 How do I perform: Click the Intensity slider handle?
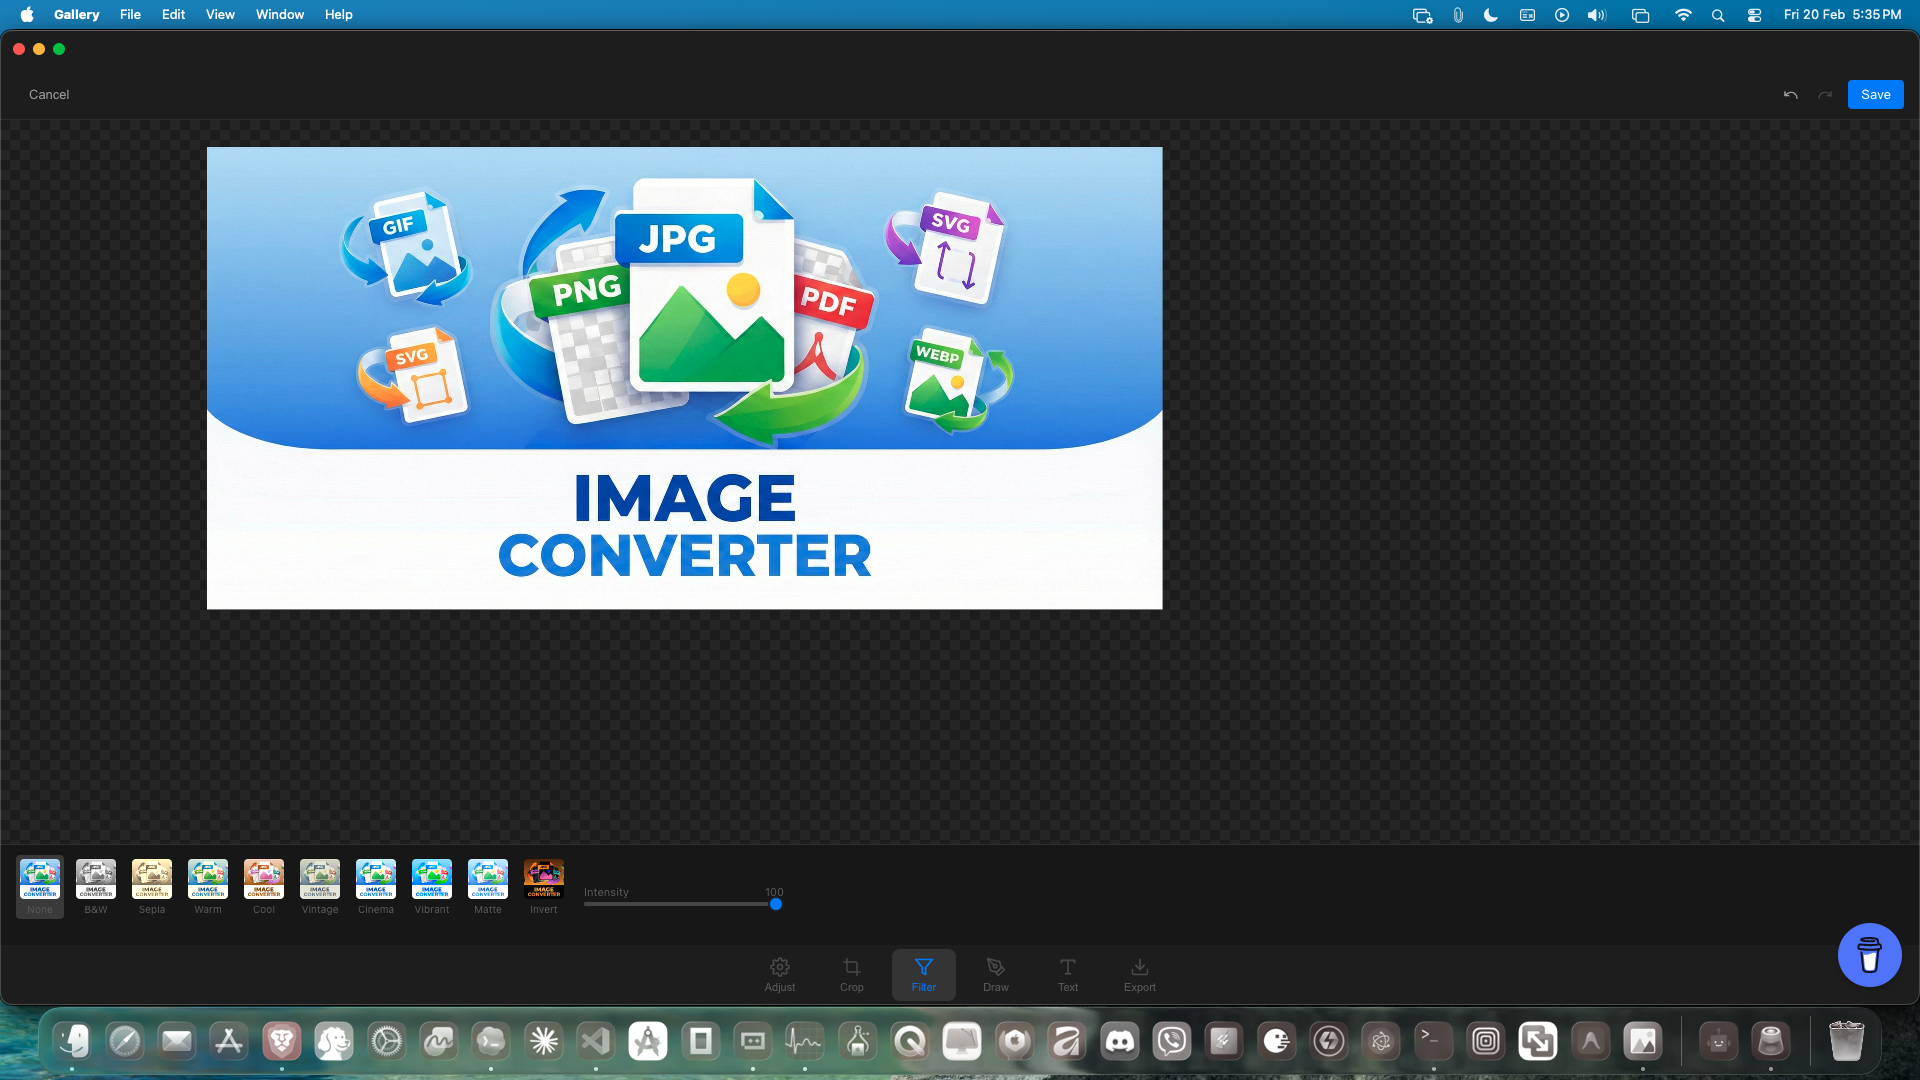pos(776,904)
